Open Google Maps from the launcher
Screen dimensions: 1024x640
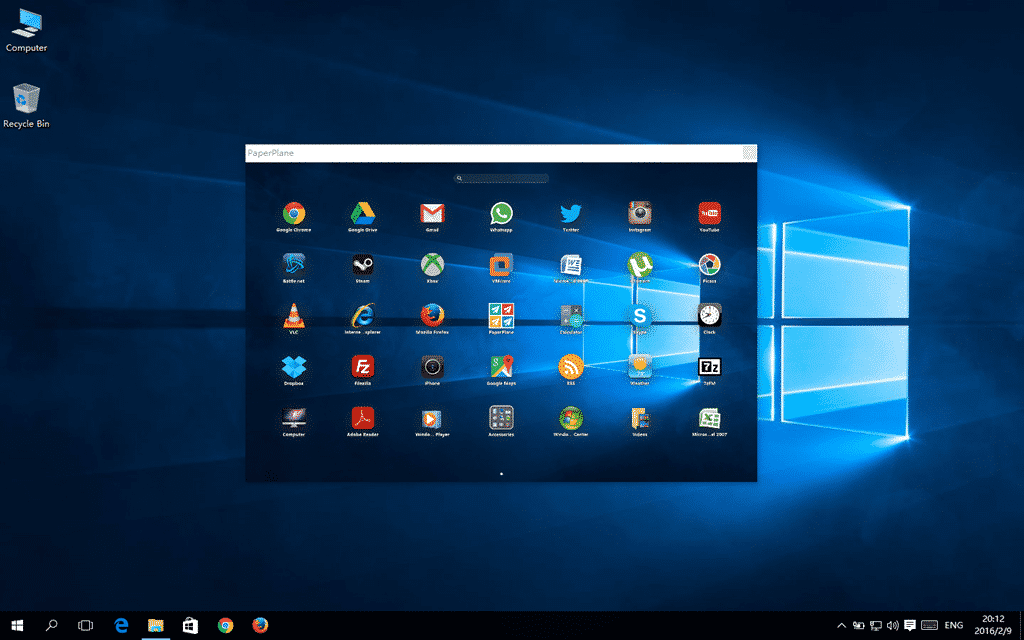tap(501, 367)
